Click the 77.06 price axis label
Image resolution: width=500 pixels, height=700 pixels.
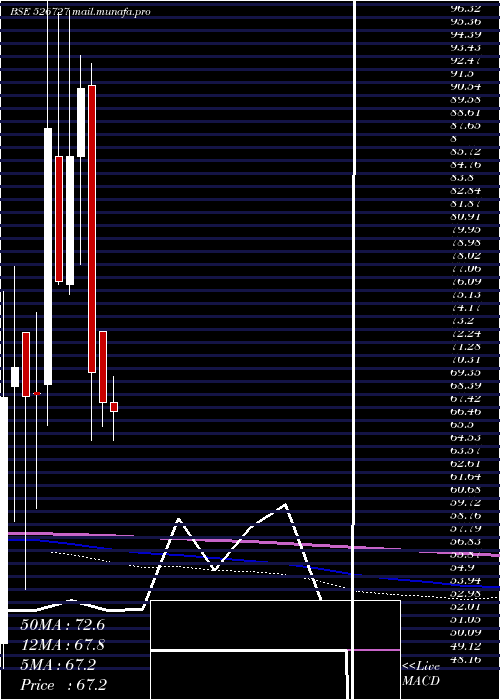click(465, 269)
